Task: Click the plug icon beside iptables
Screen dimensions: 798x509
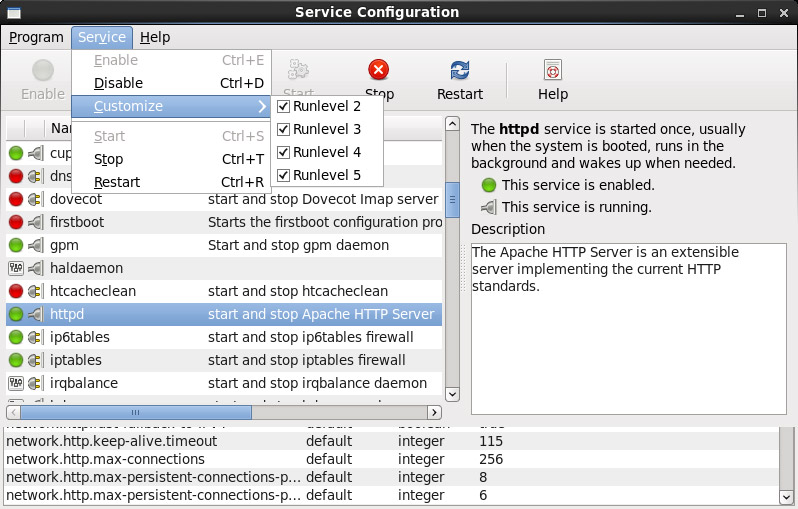Action: (x=35, y=360)
